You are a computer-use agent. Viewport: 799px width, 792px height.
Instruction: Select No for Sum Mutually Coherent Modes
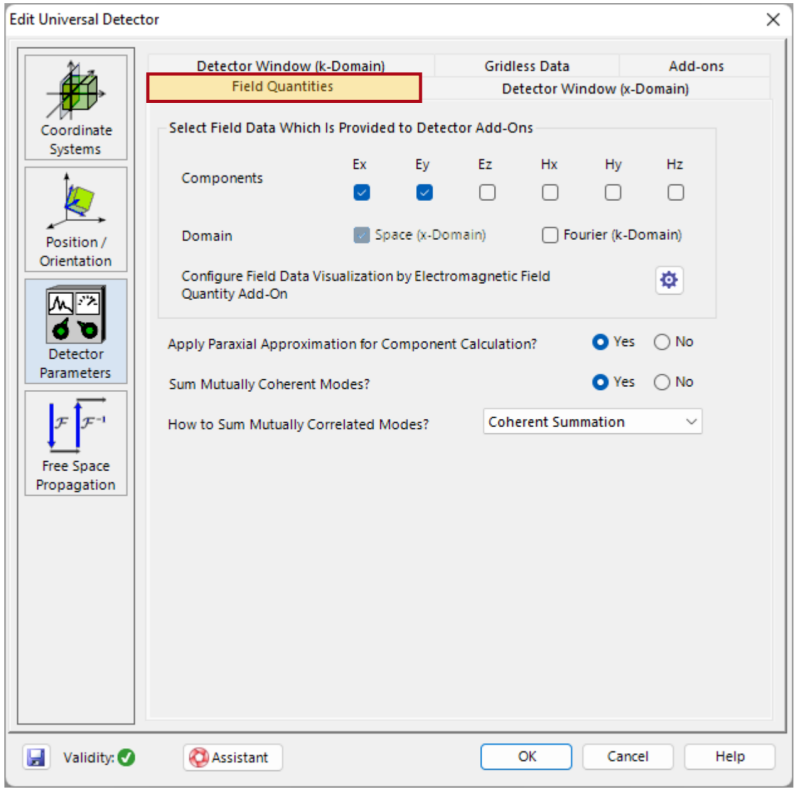(x=661, y=382)
